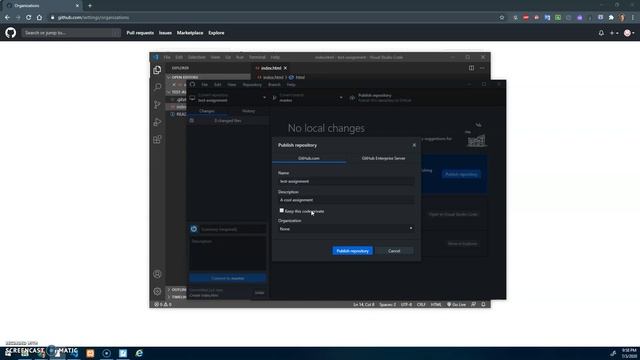The height and width of the screenshot is (360, 640).
Task: Expand the Timeline section in VS Code
Action: click(177, 297)
